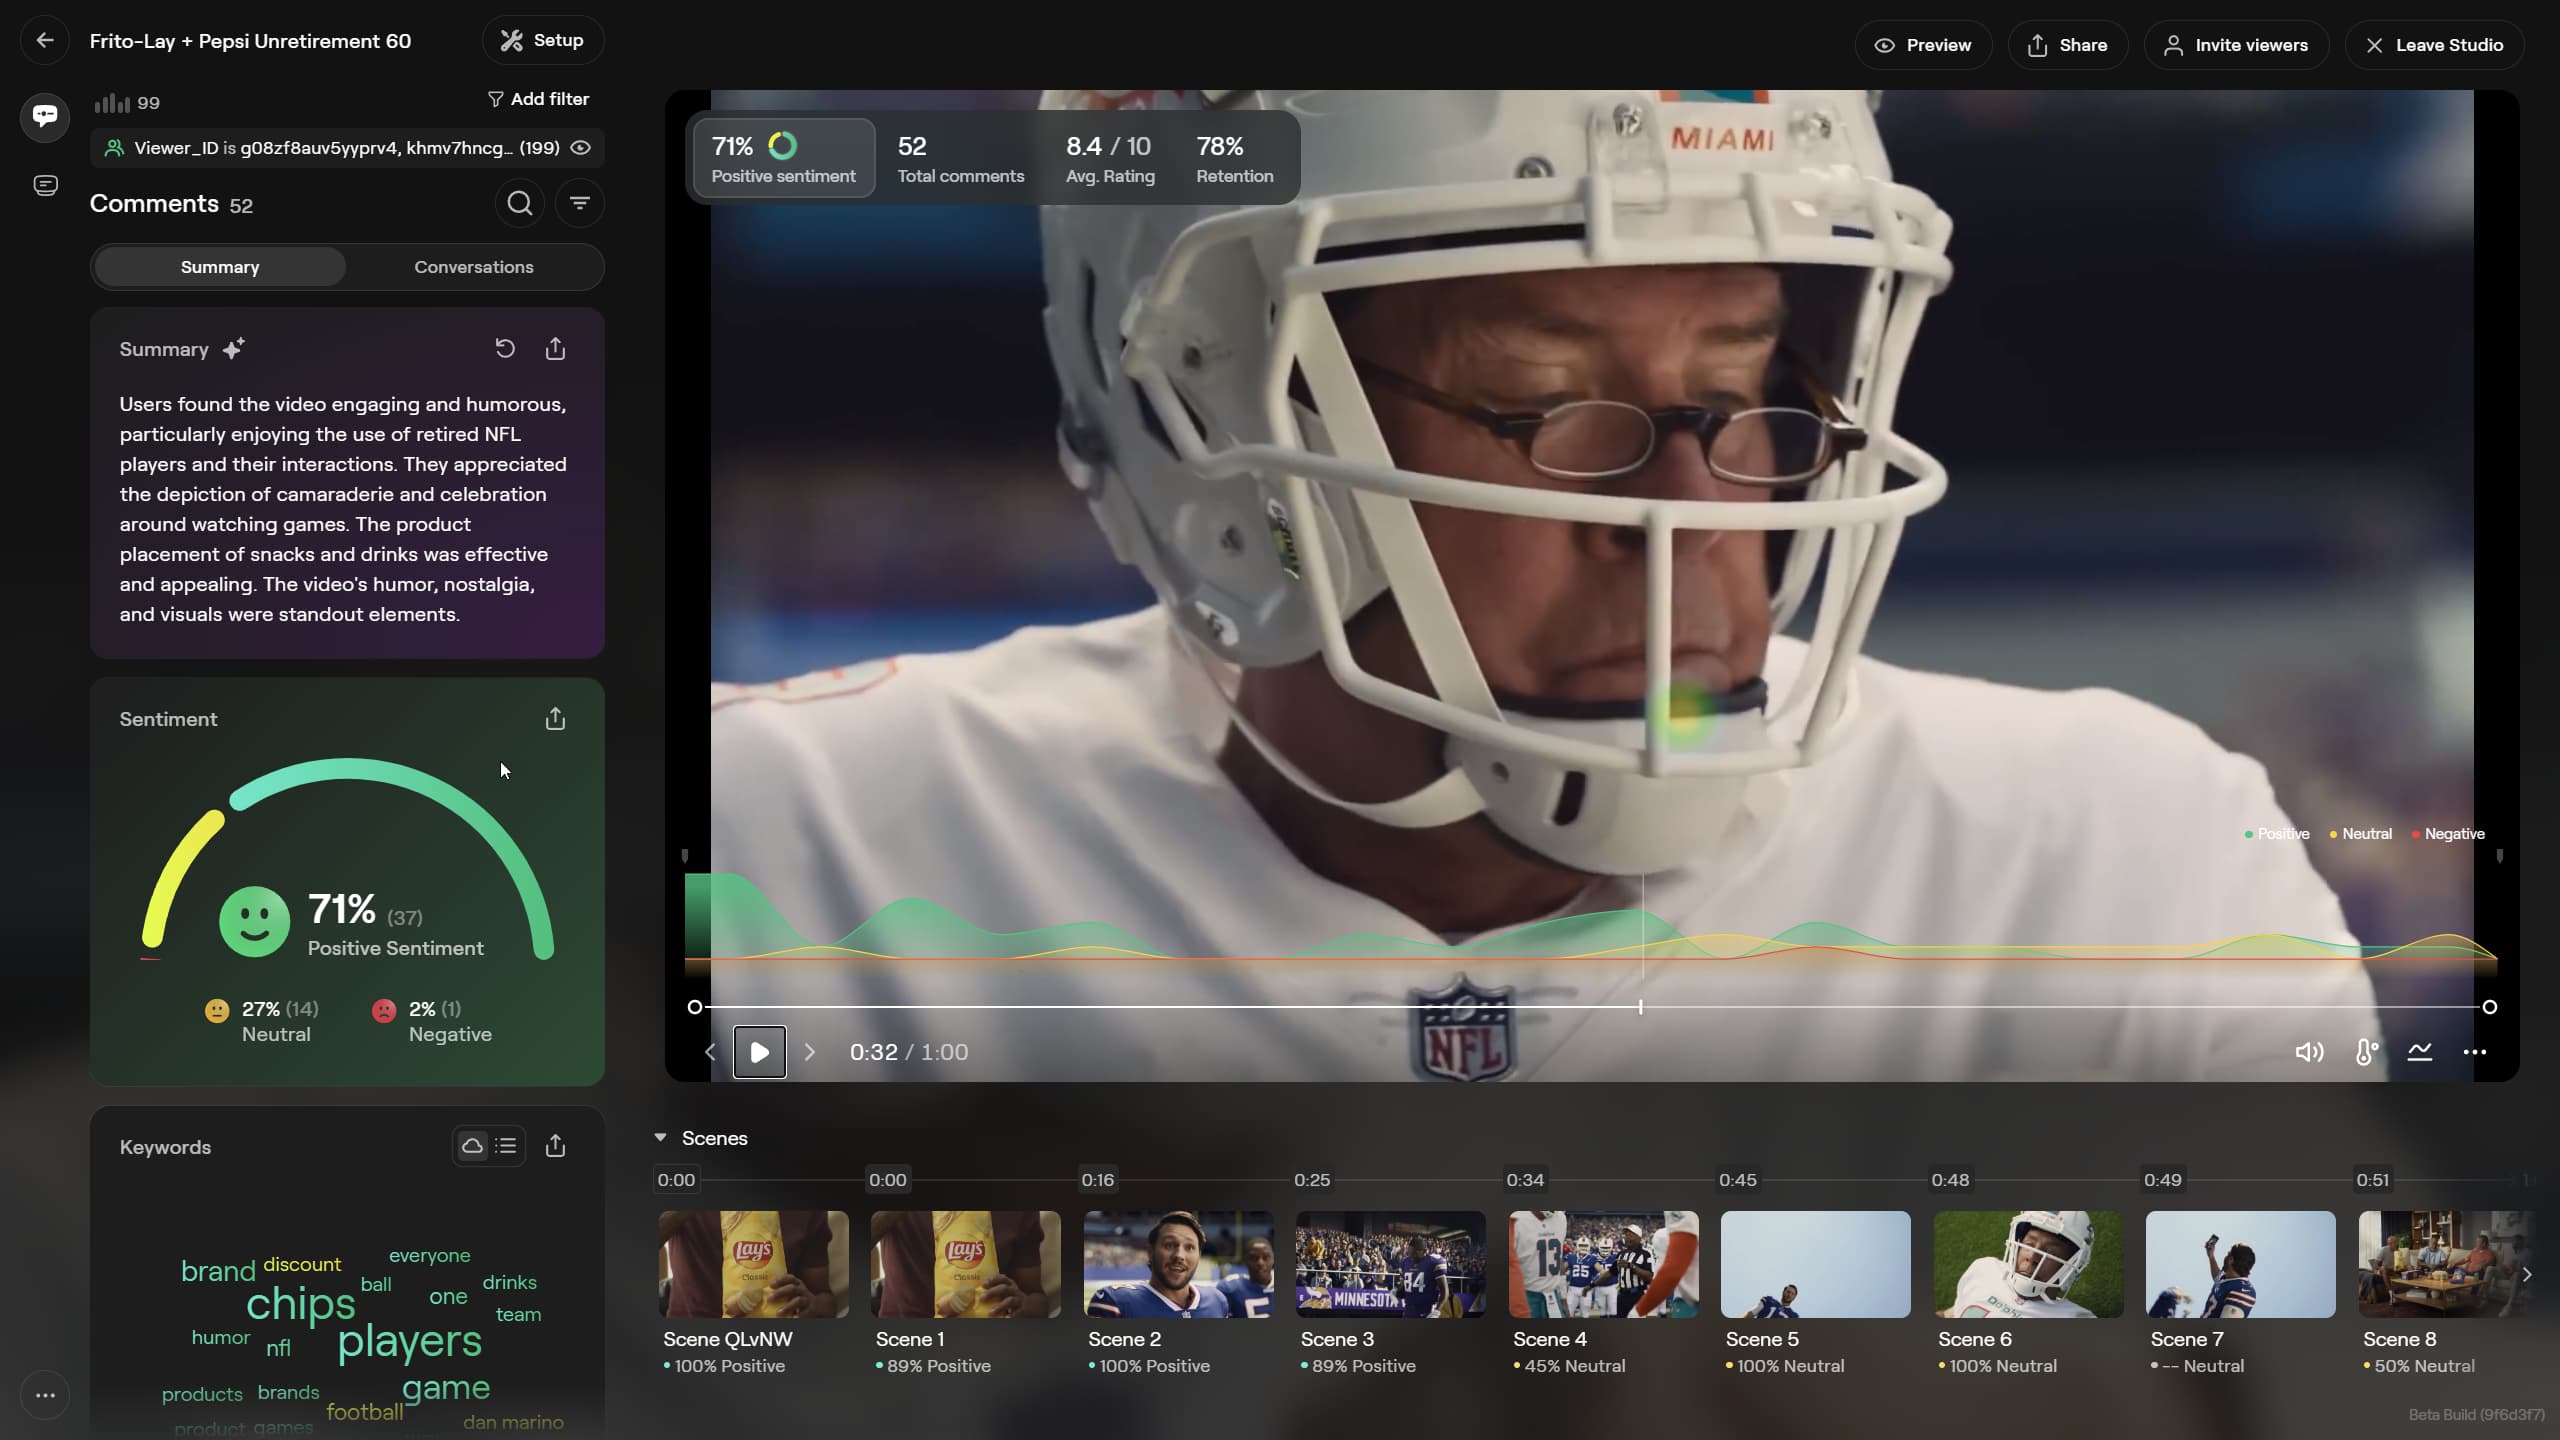Open Scene 6 thumbnail
This screenshot has height=1440, width=2560.
(2029, 1264)
